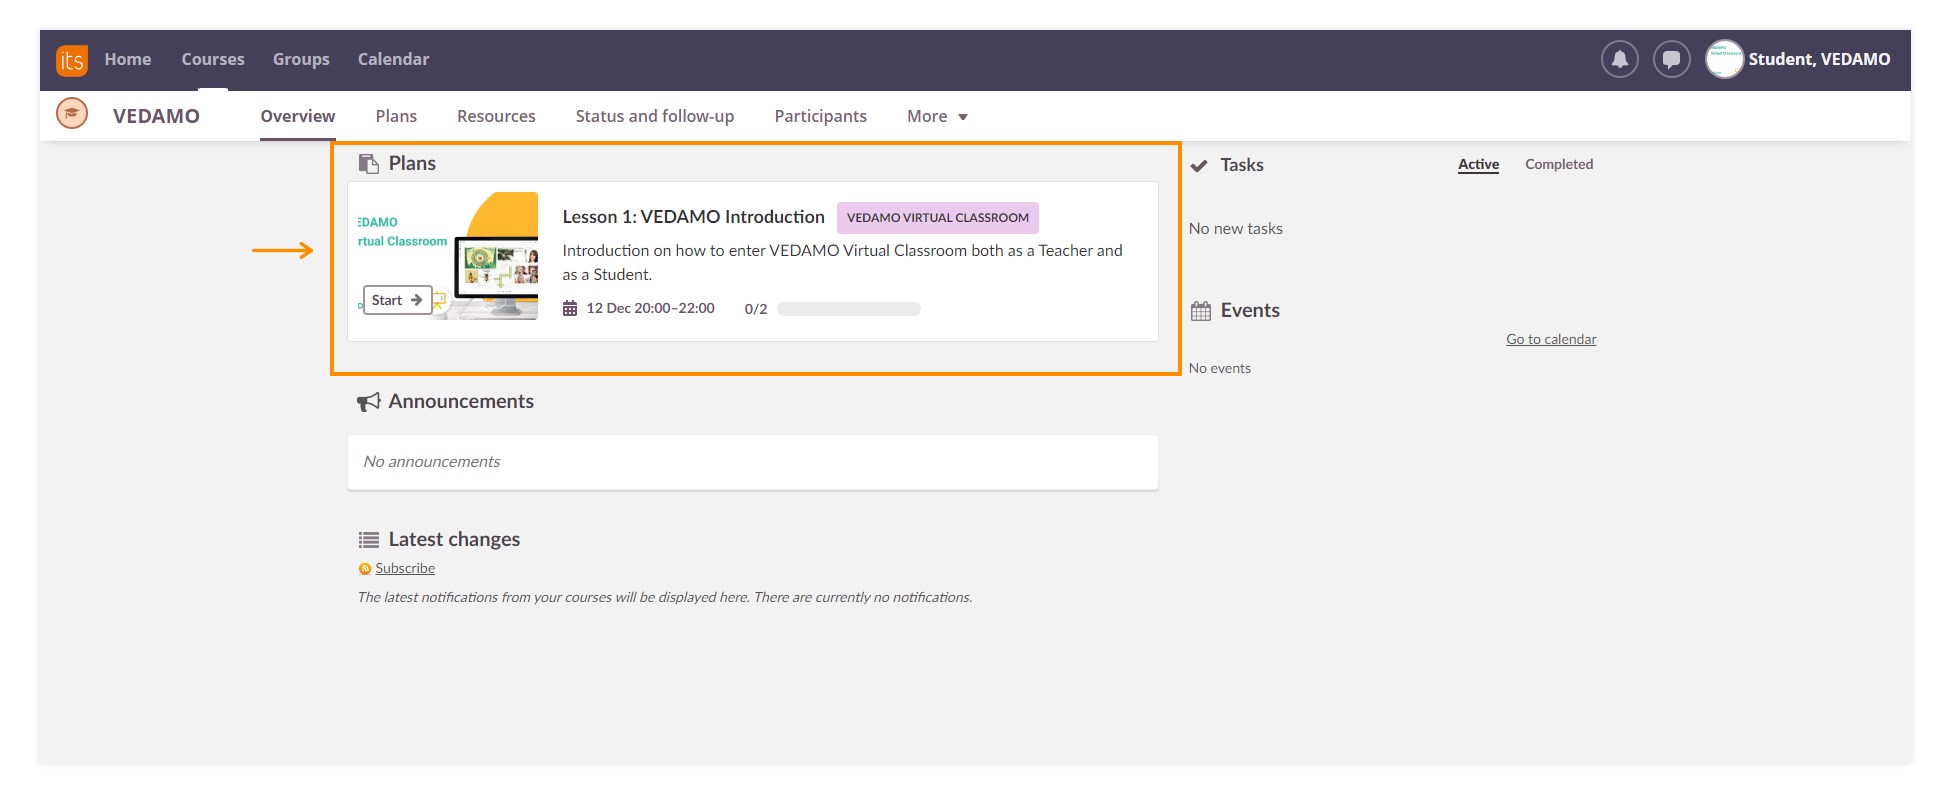Follow the Go to calendar link

[x=1551, y=339]
